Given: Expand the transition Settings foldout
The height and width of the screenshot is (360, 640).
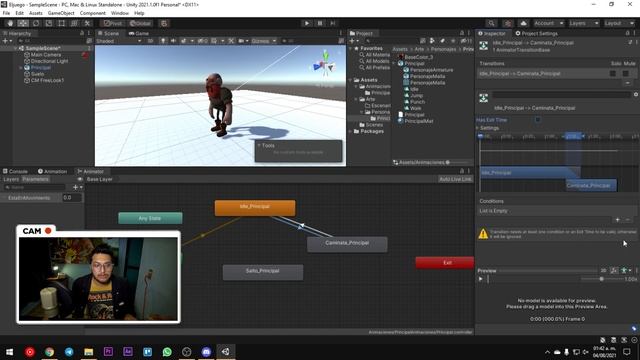Looking at the screenshot, I should tap(478, 128).
